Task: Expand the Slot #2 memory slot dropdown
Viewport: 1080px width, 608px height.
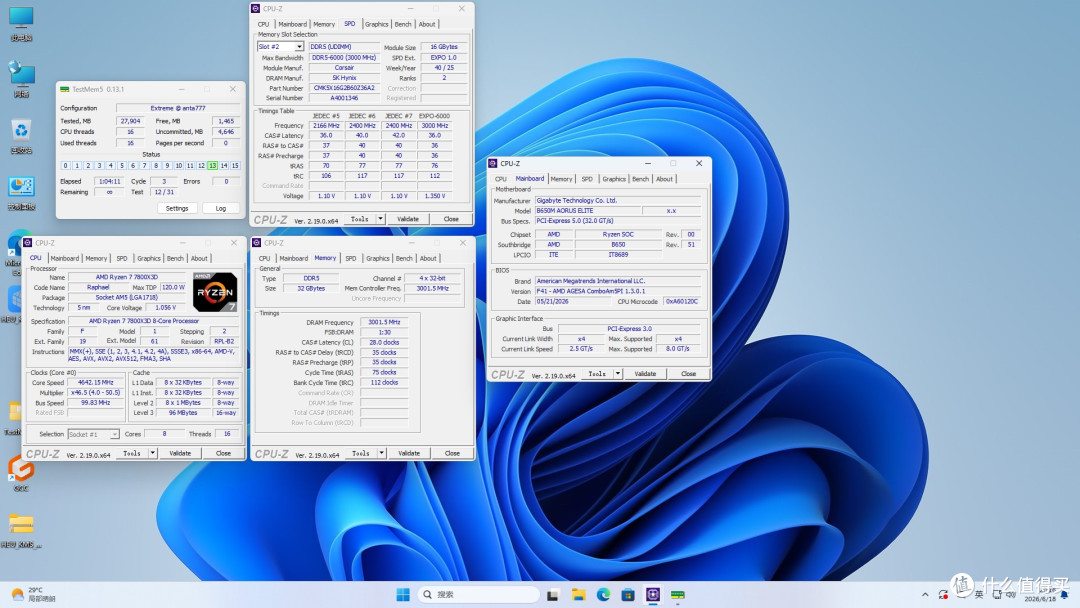Action: coord(299,47)
